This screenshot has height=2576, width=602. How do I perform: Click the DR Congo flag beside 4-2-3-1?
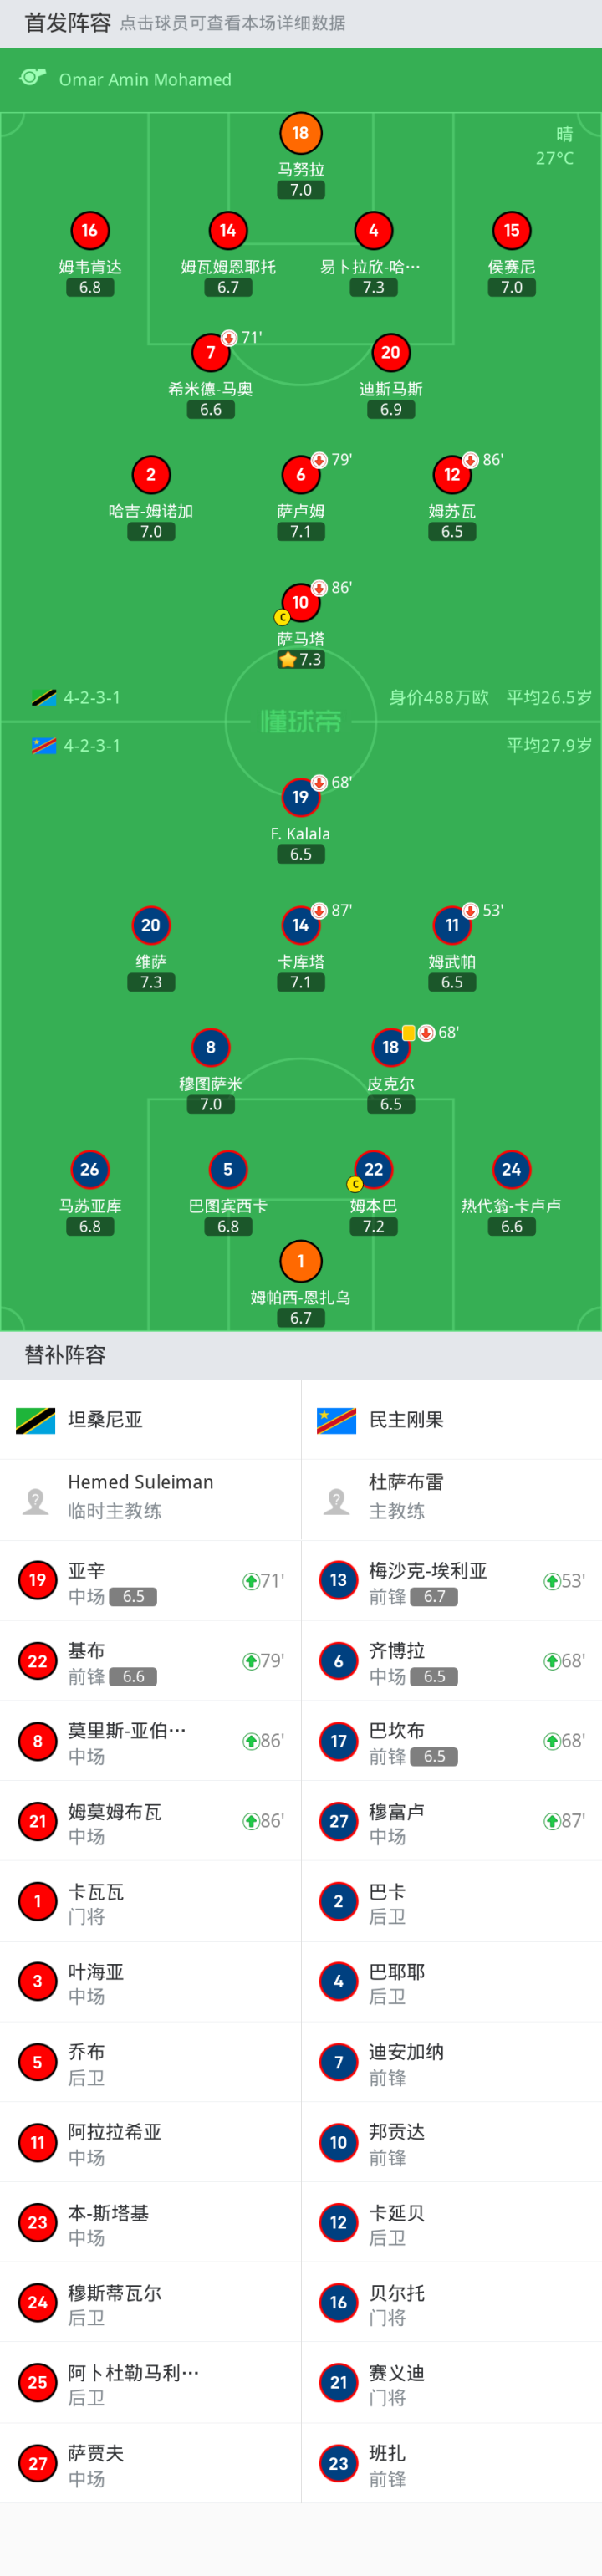click(x=43, y=746)
